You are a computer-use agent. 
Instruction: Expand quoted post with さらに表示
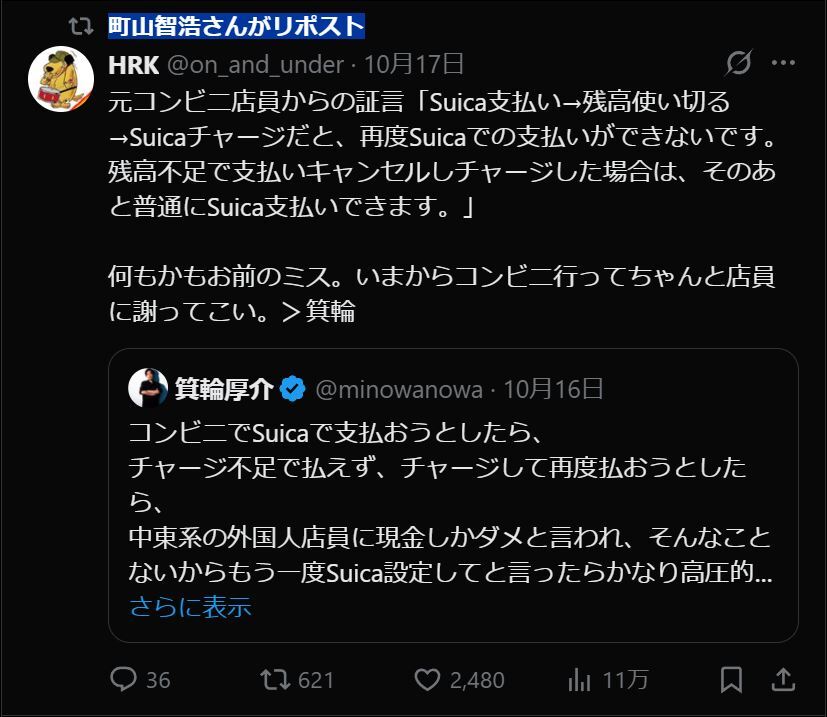[x=190, y=606]
